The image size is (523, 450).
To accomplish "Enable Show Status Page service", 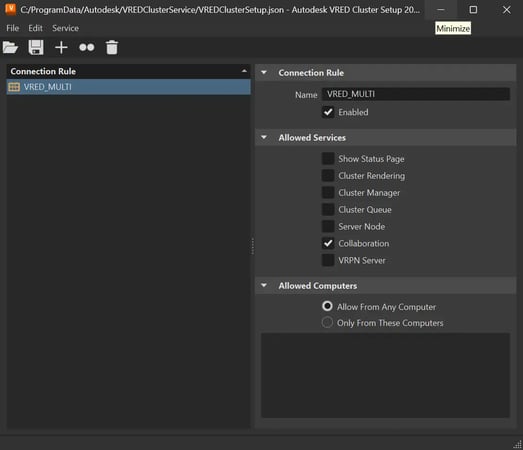I will tap(328, 158).
